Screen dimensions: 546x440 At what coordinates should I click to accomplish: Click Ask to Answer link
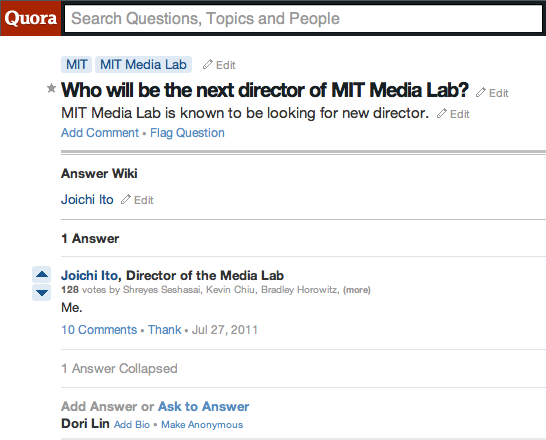tap(204, 406)
